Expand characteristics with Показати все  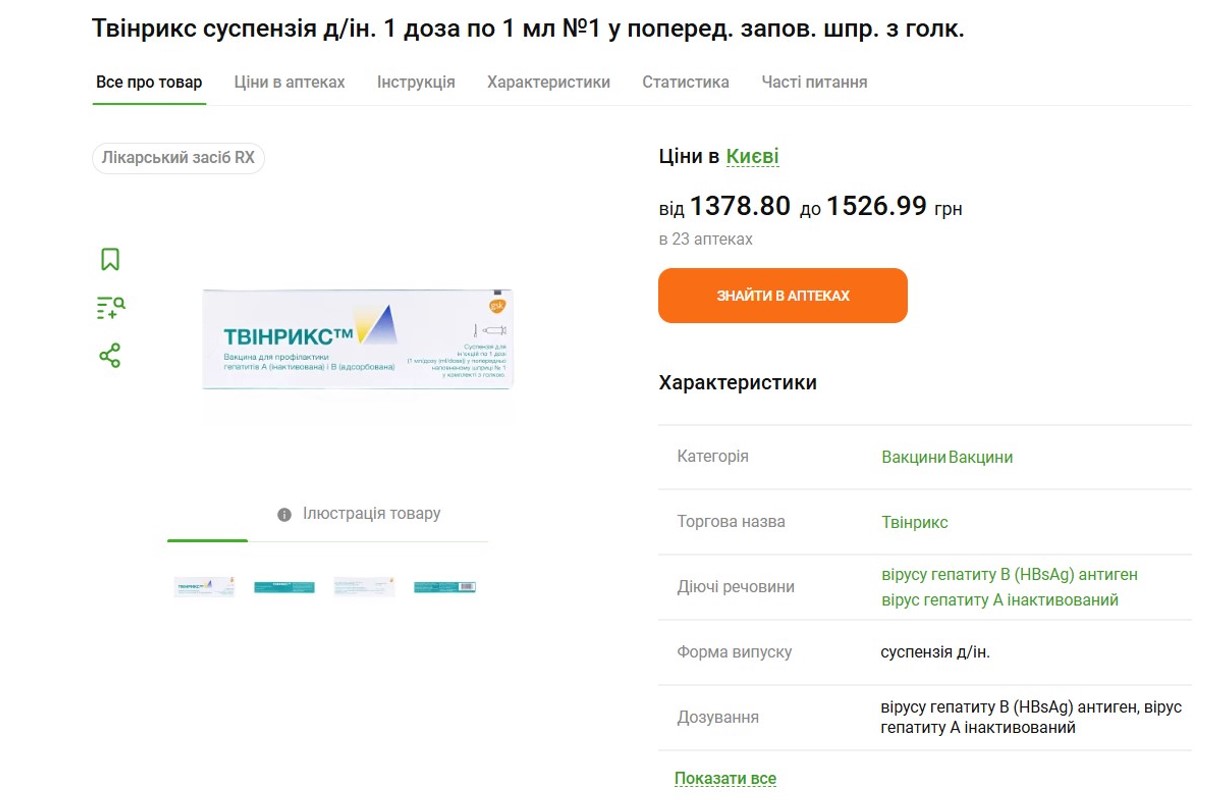pos(725,778)
